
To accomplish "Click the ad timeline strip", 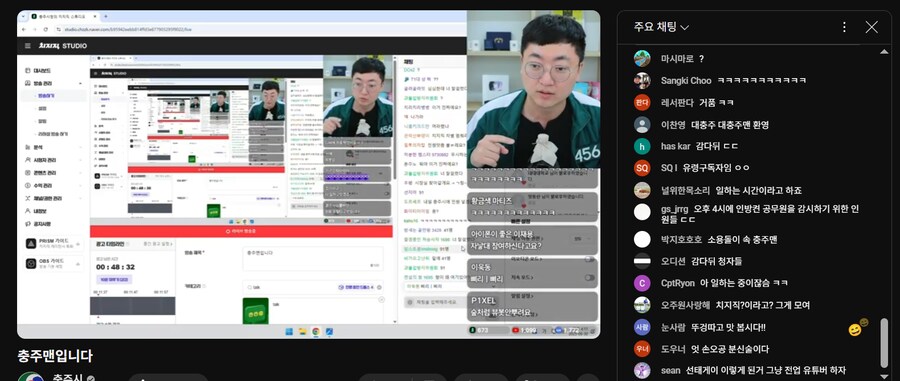I will [x=133, y=306].
